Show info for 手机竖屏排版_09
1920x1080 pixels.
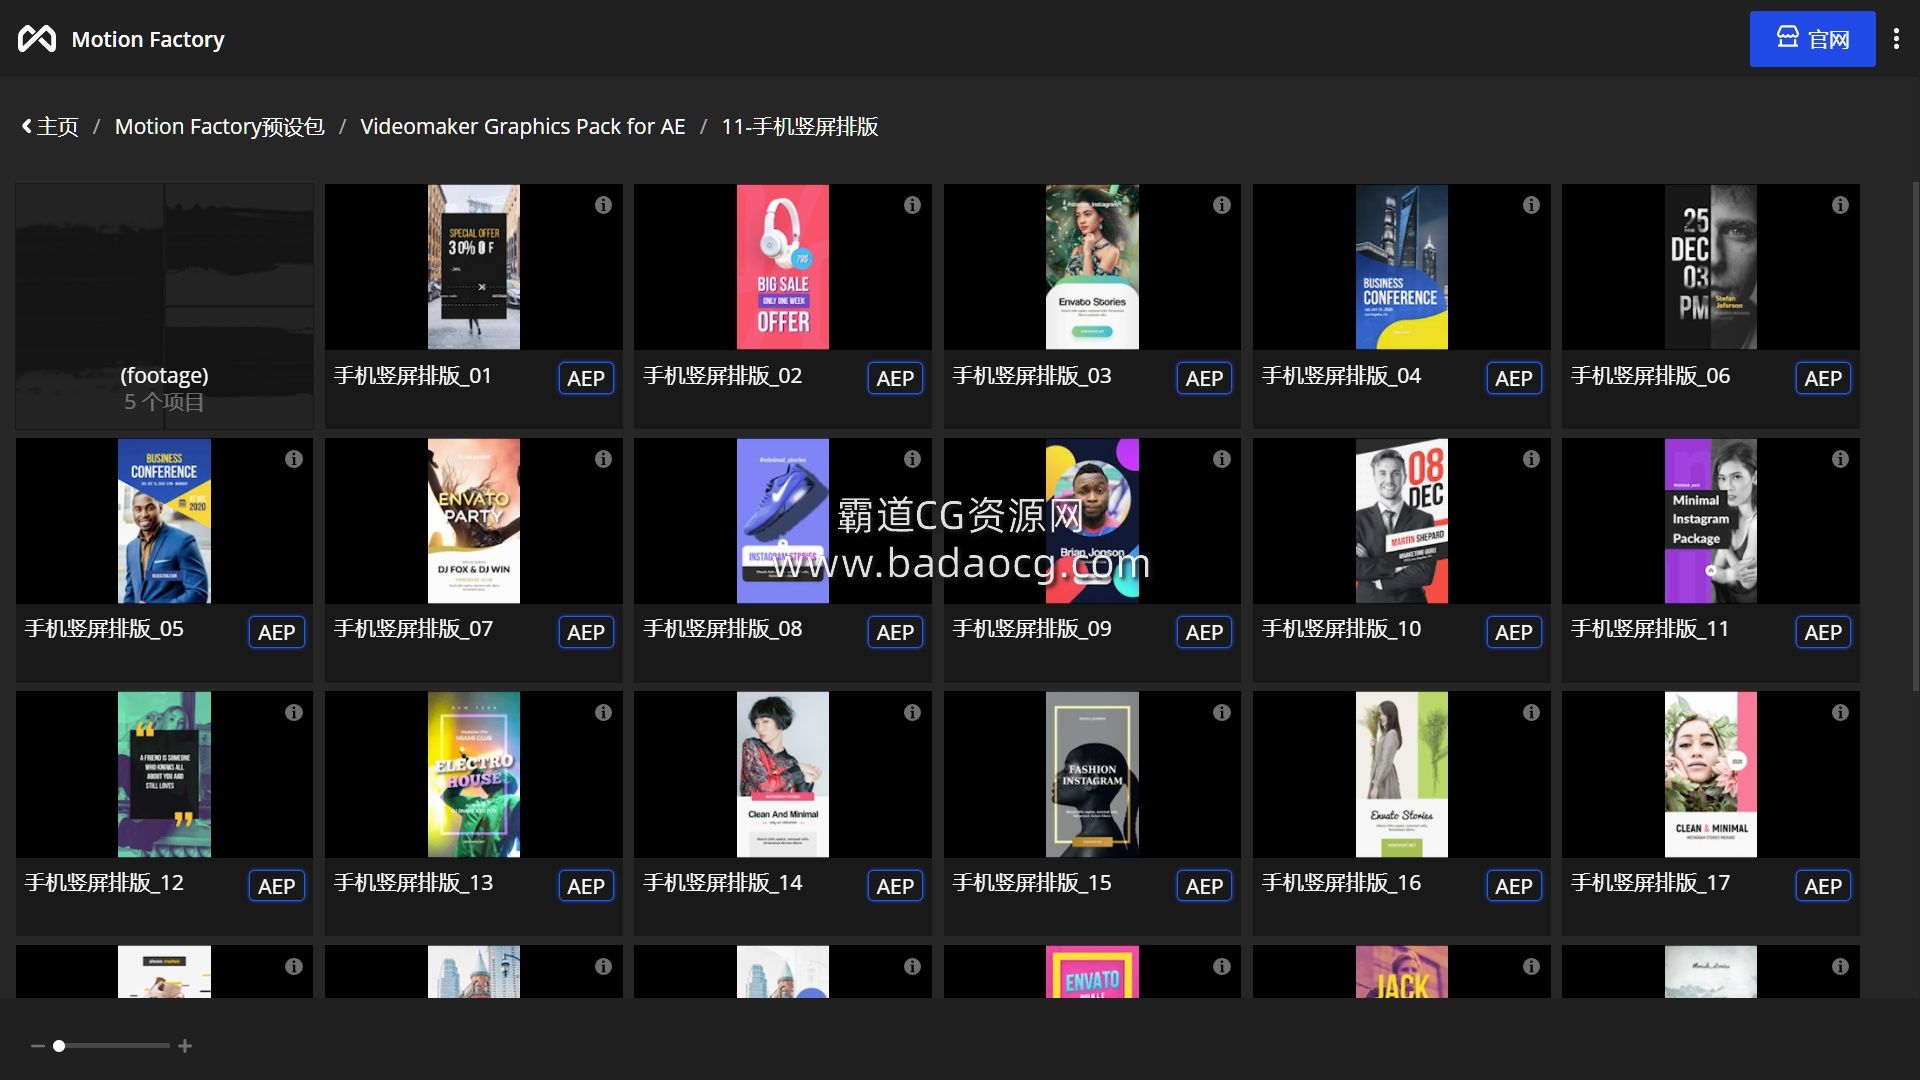[1221, 459]
